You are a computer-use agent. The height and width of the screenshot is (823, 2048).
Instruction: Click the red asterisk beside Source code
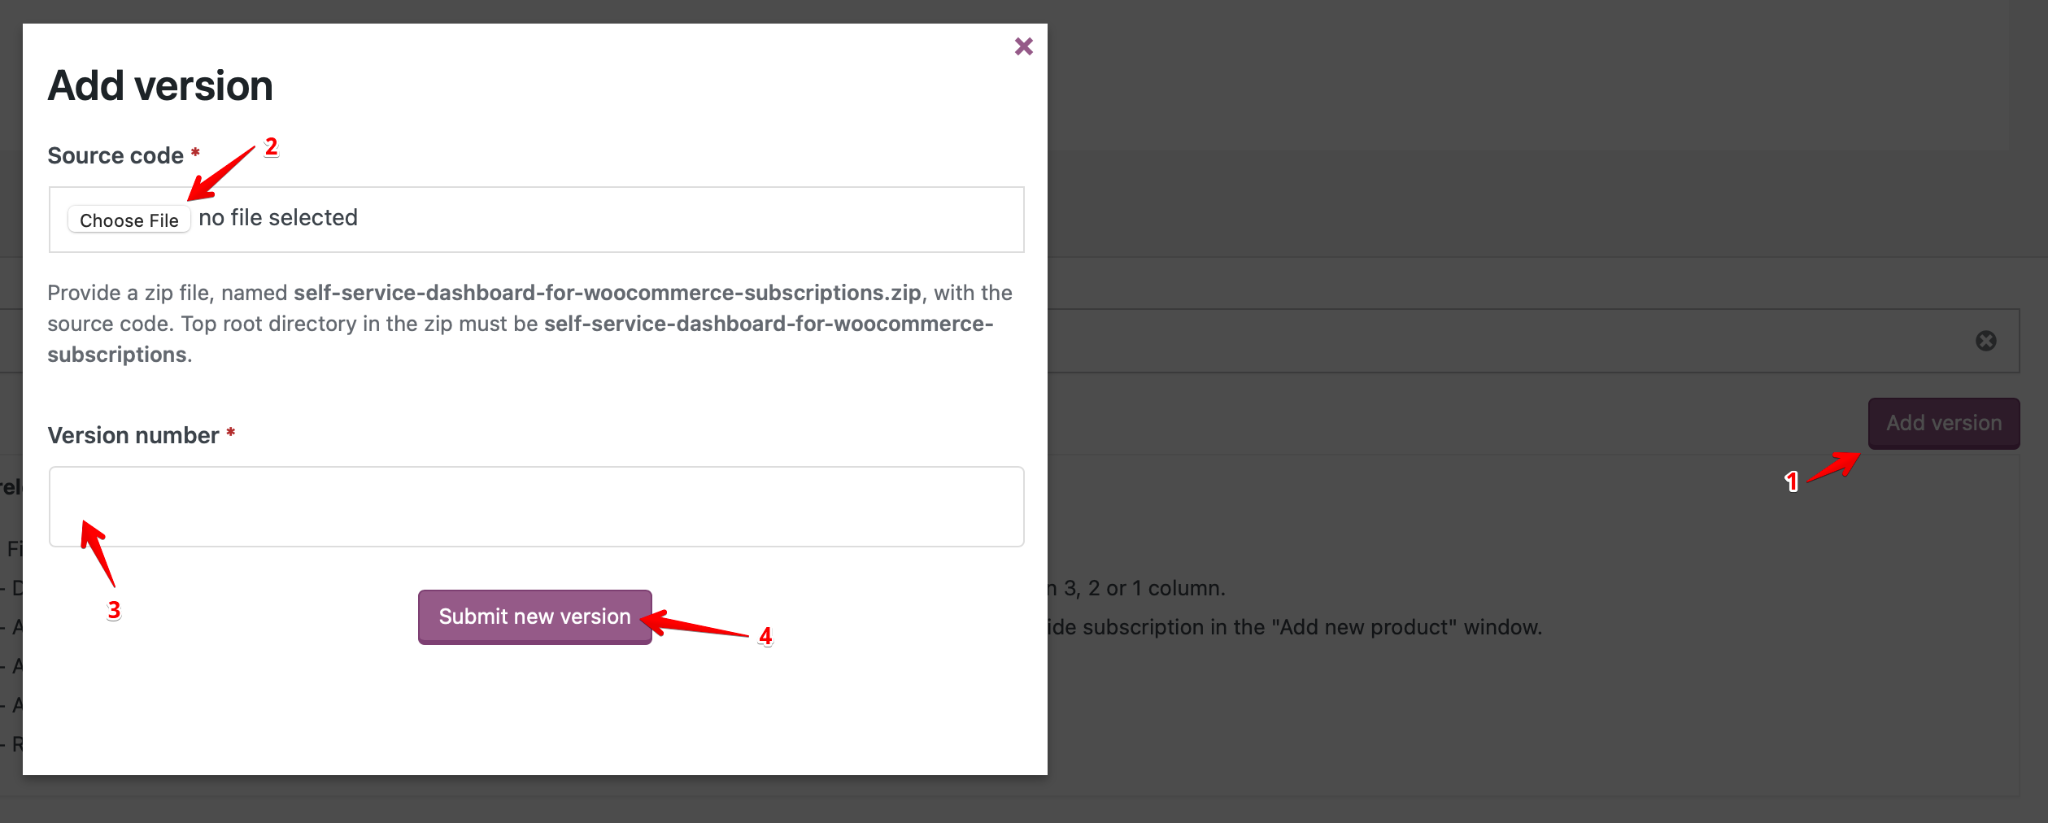(x=196, y=153)
